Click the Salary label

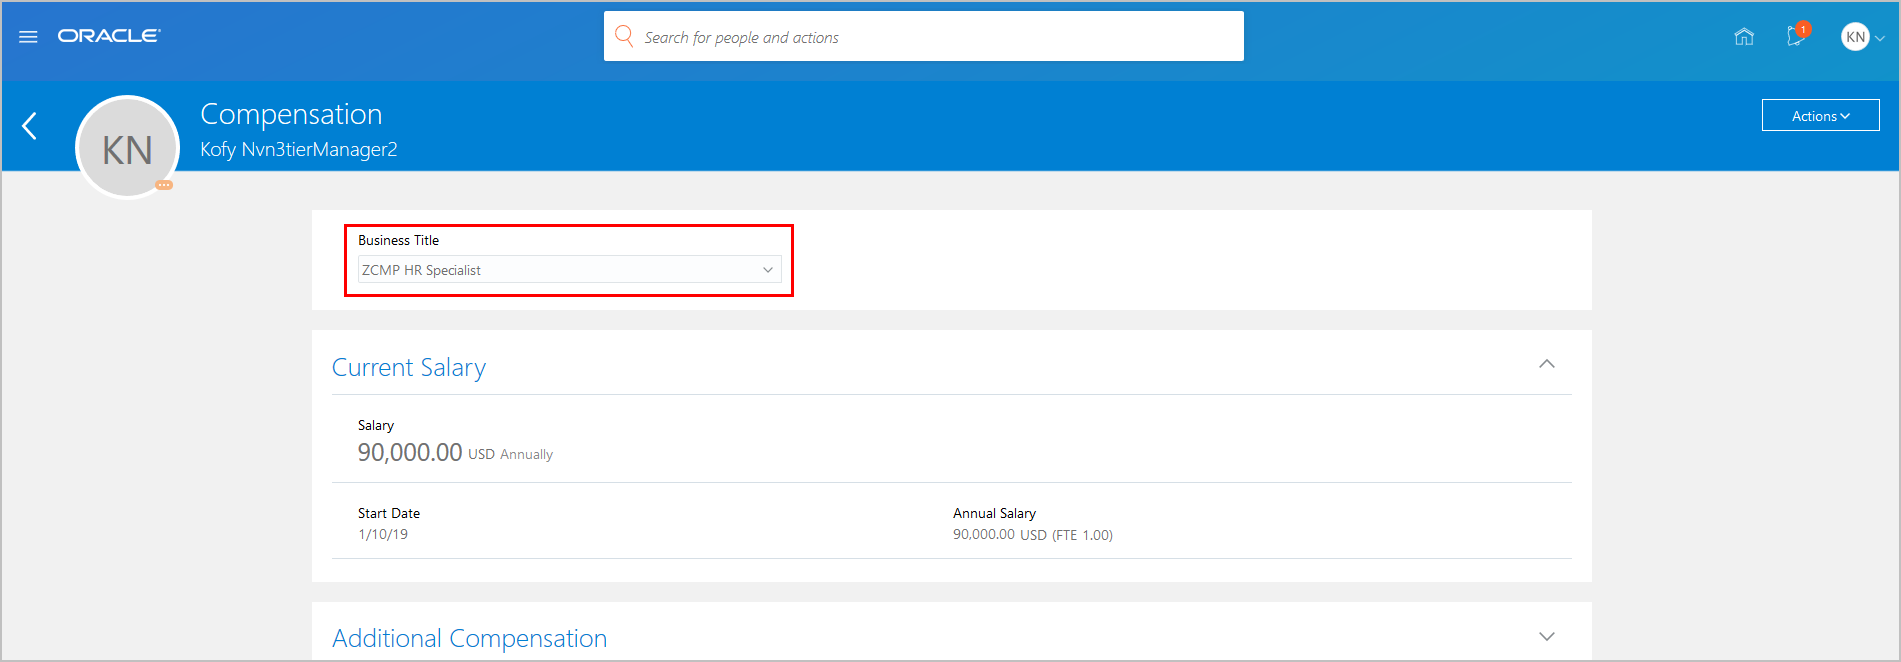tap(376, 425)
